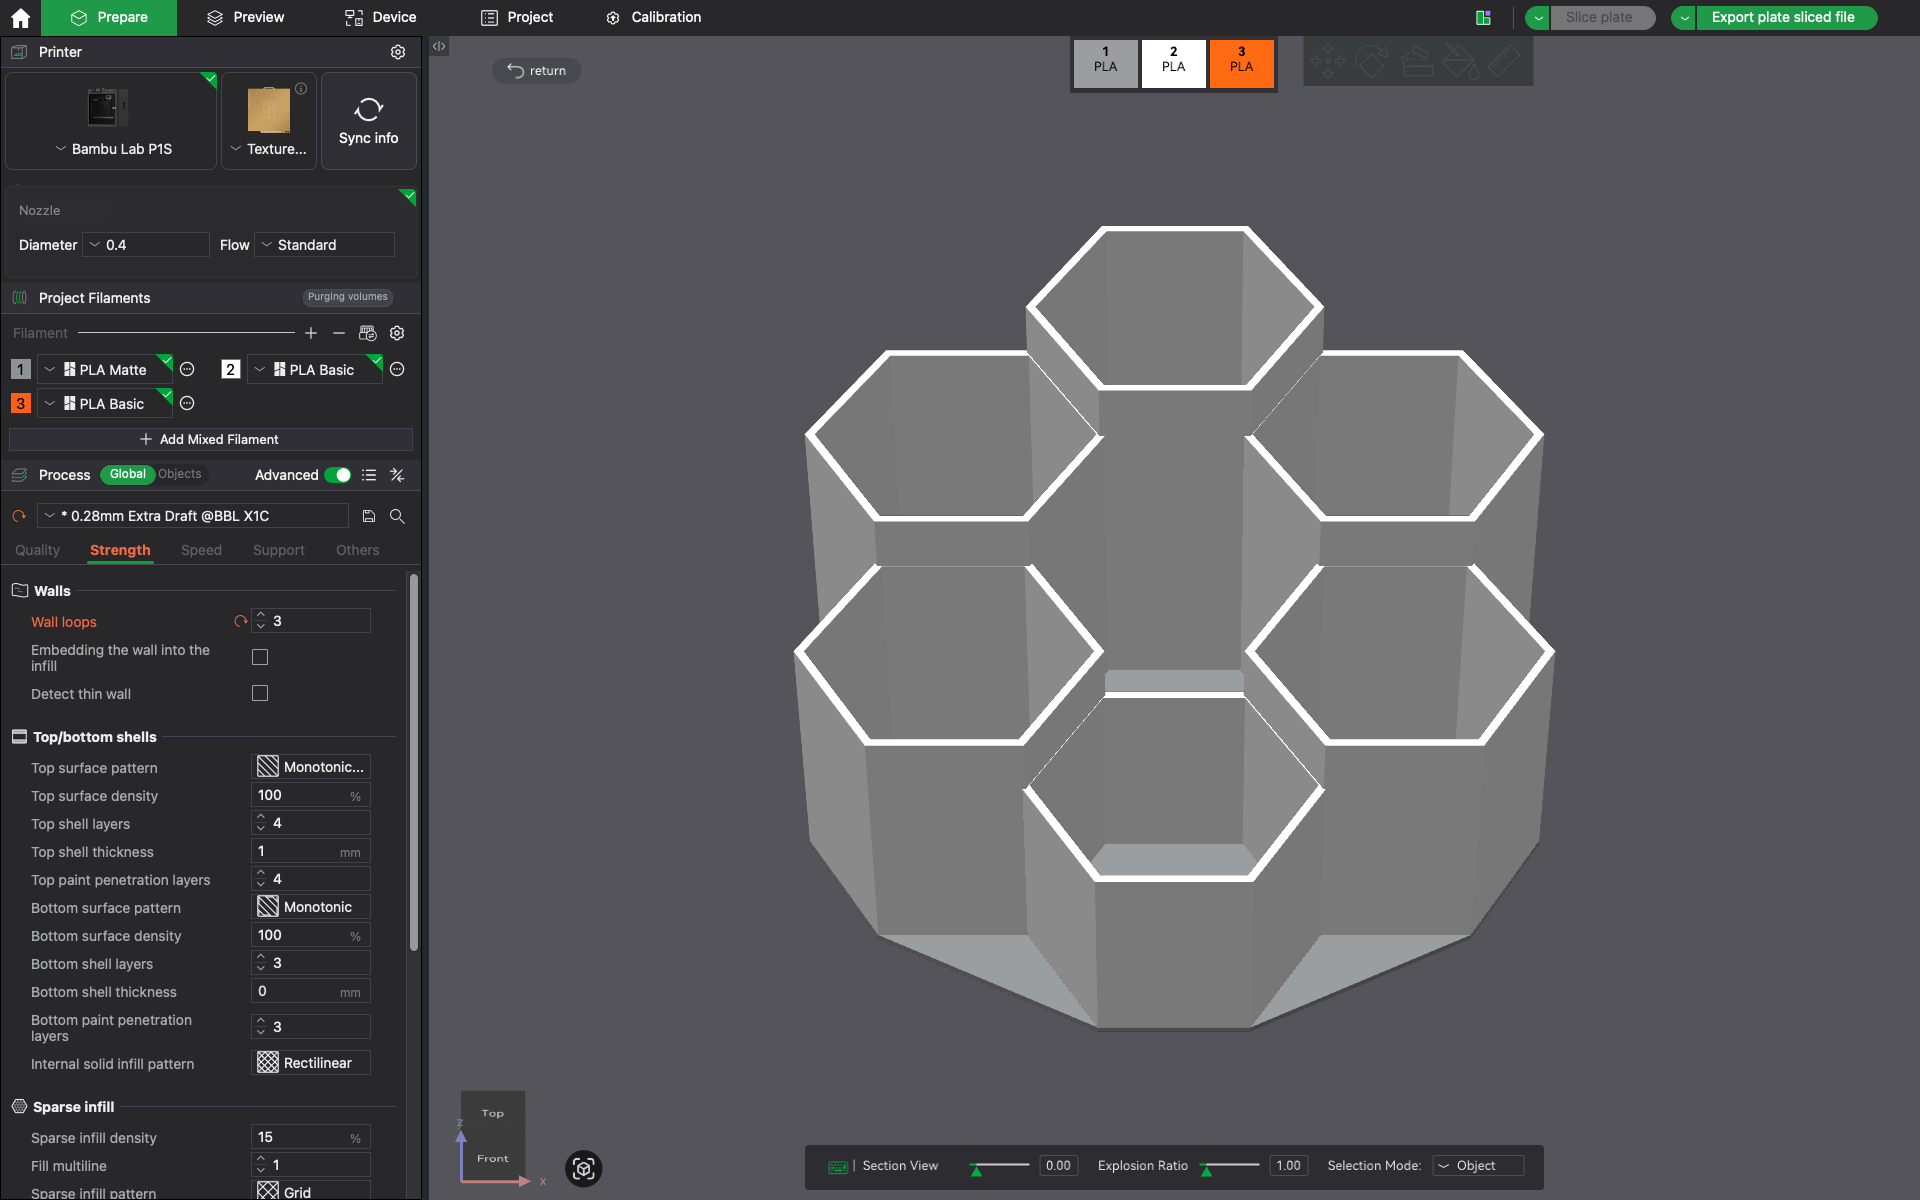Click the green layout icon beside Slice plate

click(1484, 17)
